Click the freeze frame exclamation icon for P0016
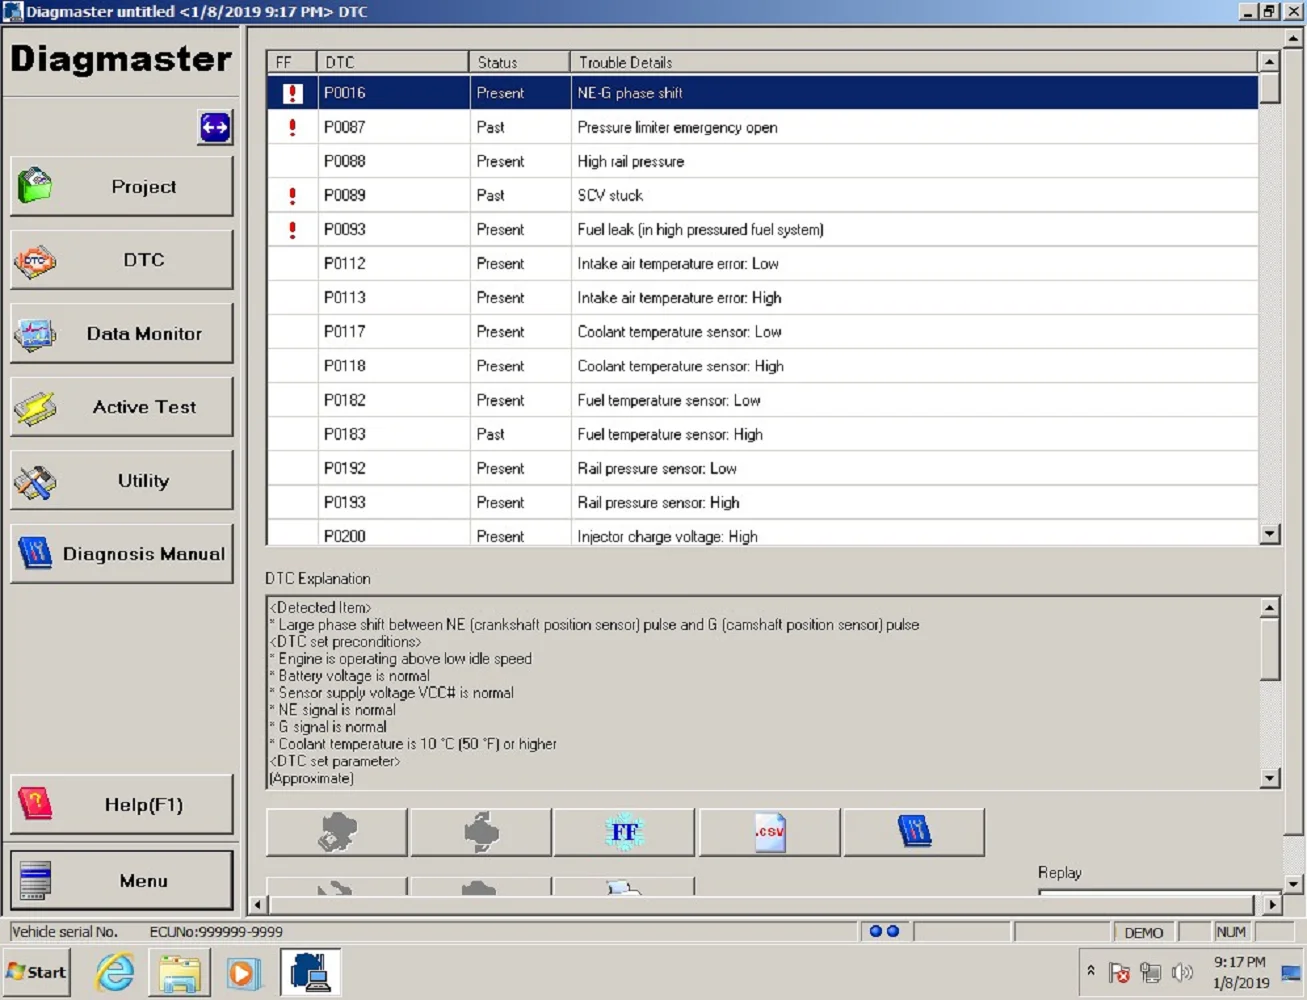 [x=292, y=93]
